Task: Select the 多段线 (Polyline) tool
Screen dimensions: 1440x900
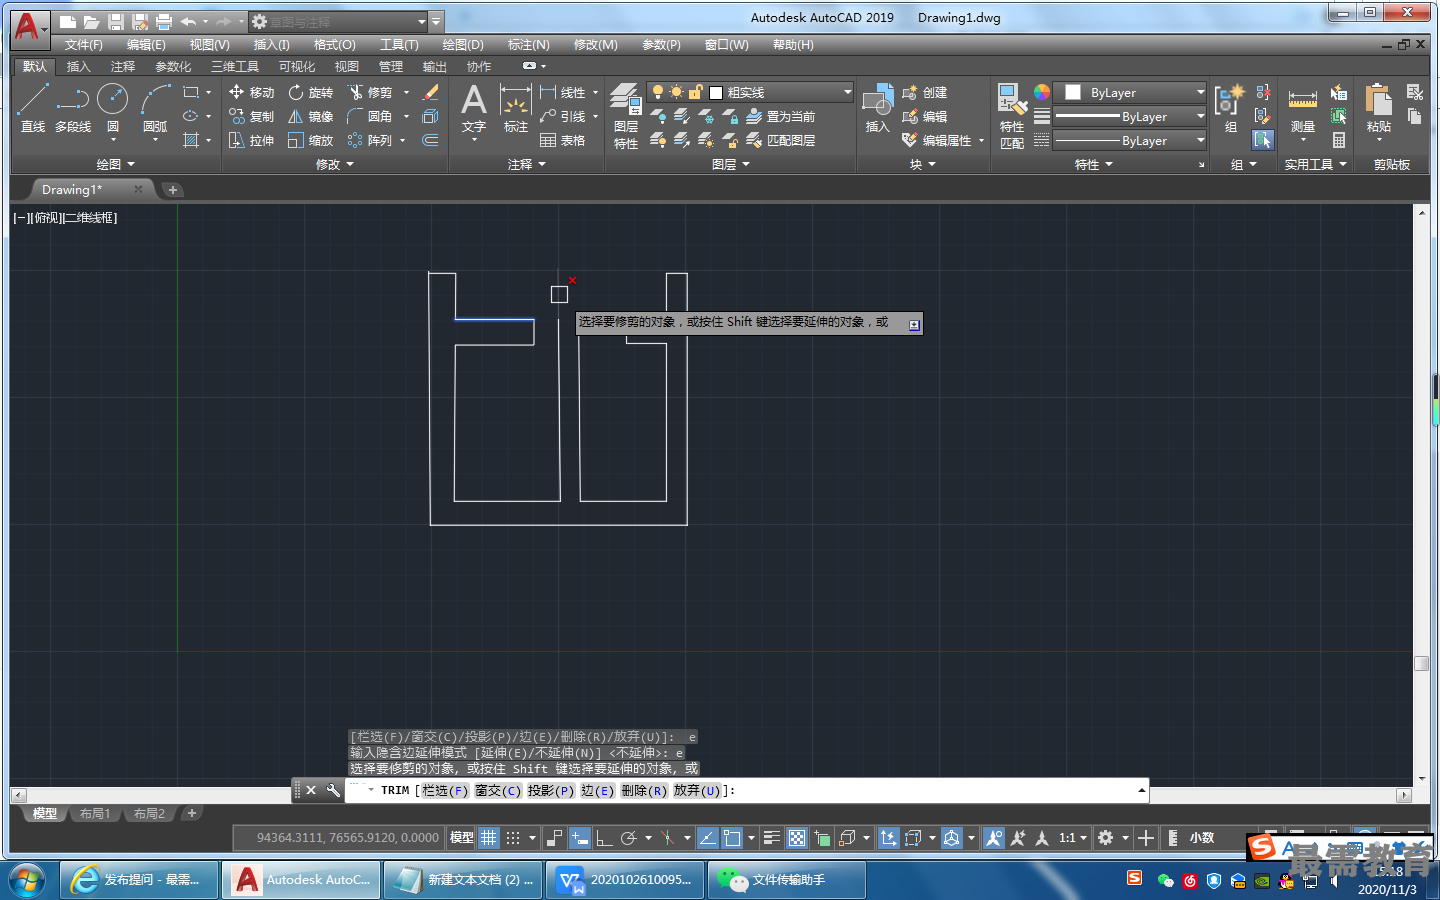Action: 73,108
